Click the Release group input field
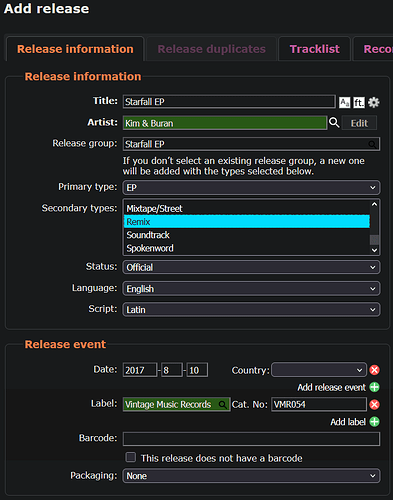Screen dimensions: 393x500 (251, 144)
